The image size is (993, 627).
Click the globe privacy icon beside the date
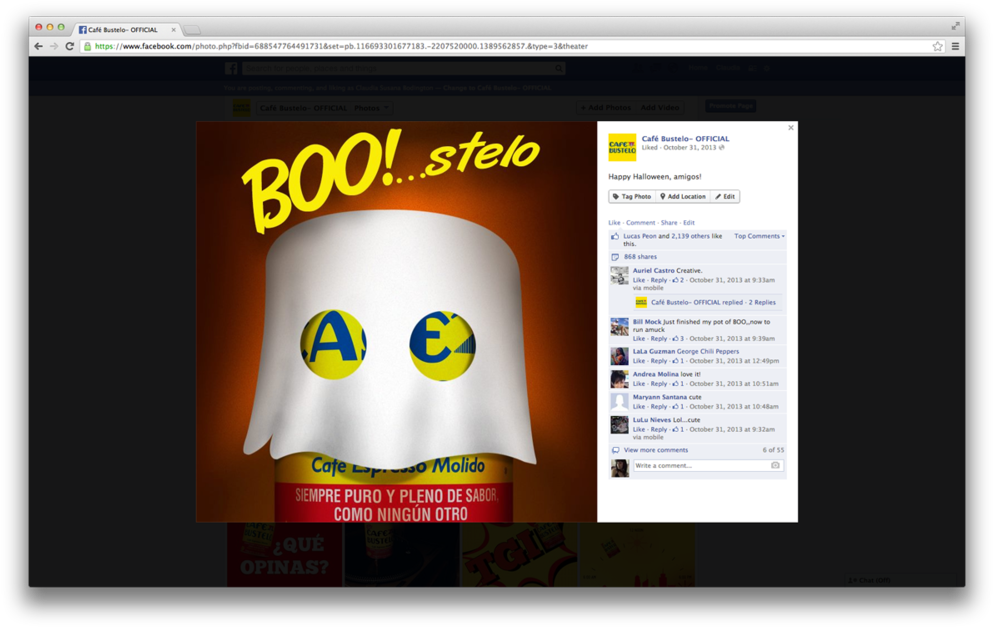point(722,148)
